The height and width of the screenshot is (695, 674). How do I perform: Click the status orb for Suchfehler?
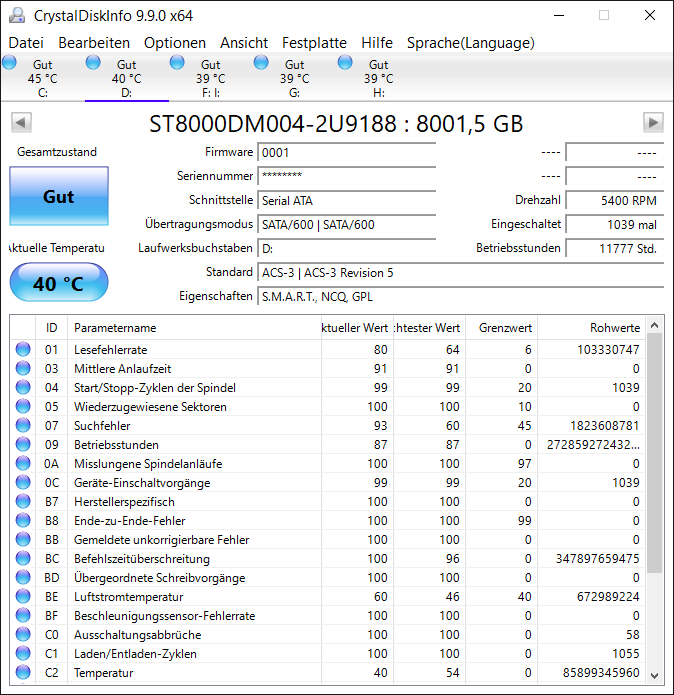[23, 426]
